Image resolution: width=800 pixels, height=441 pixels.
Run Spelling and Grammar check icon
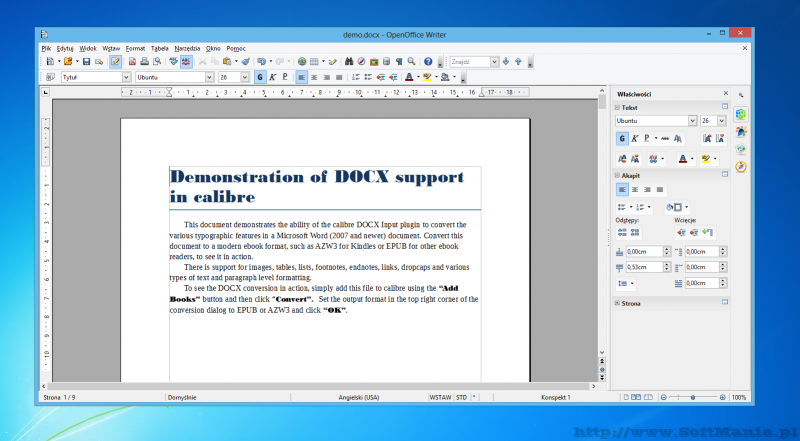click(x=173, y=62)
